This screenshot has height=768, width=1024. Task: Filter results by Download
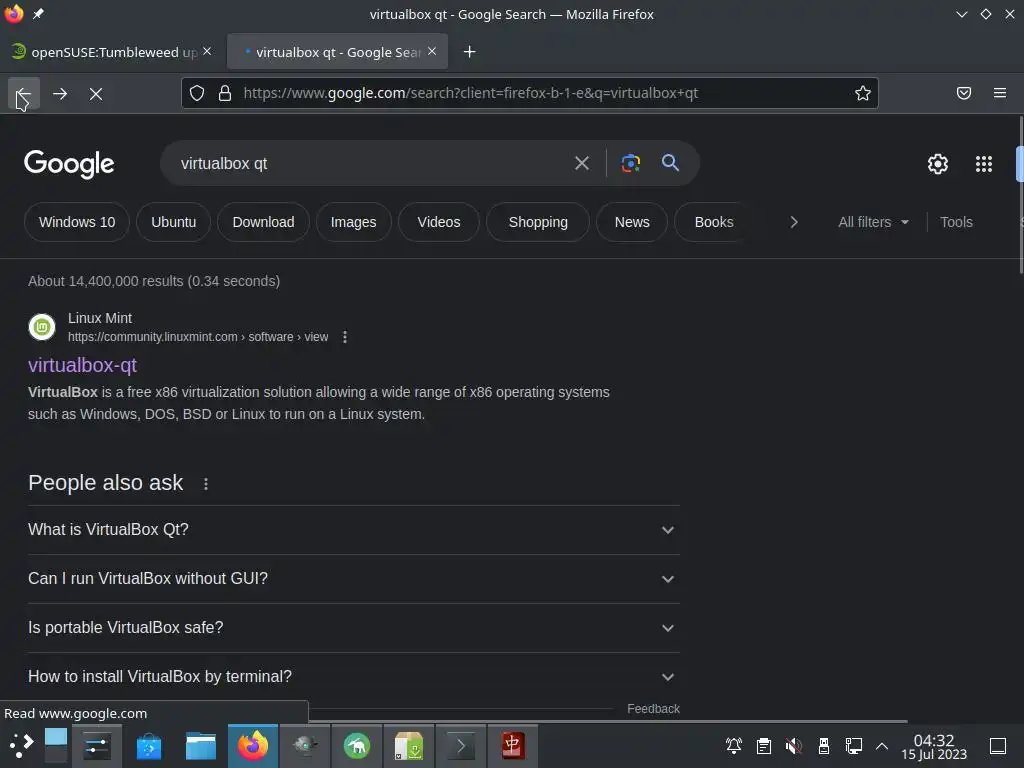pos(263,222)
